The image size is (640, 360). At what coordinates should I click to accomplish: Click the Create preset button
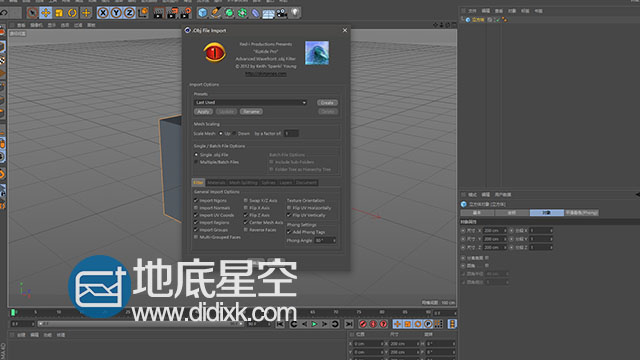(x=327, y=102)
